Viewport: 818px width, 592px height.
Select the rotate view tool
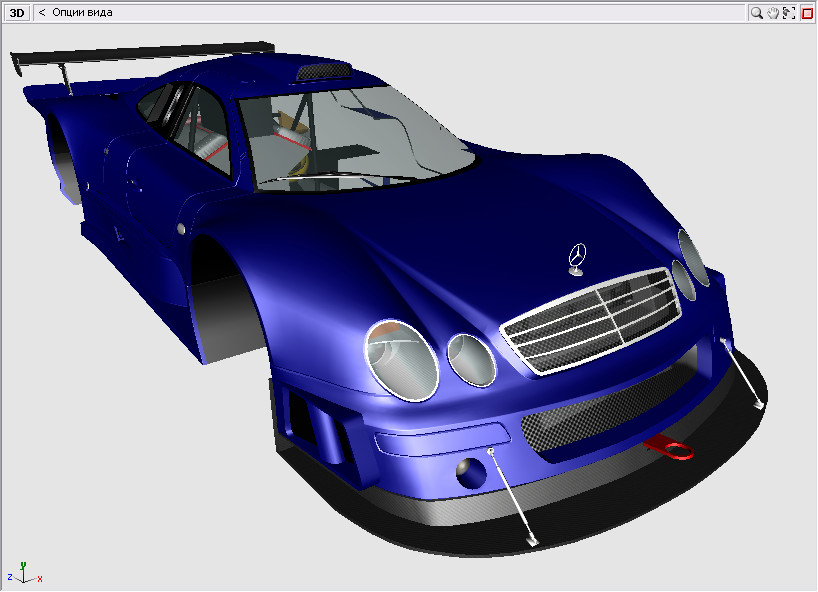[x=789, y=13]
